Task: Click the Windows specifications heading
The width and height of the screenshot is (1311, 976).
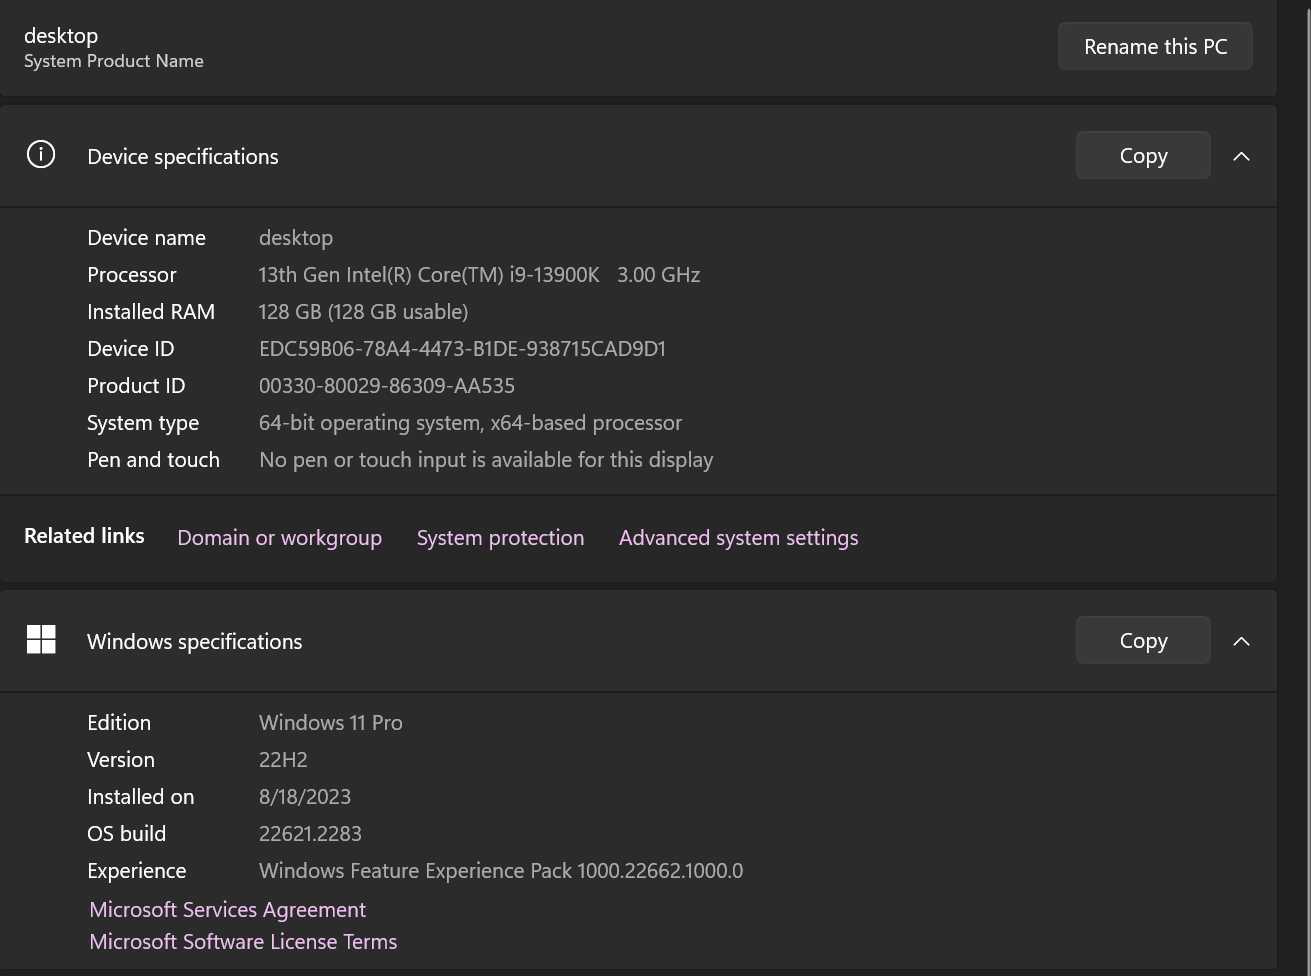Action: 195,642
